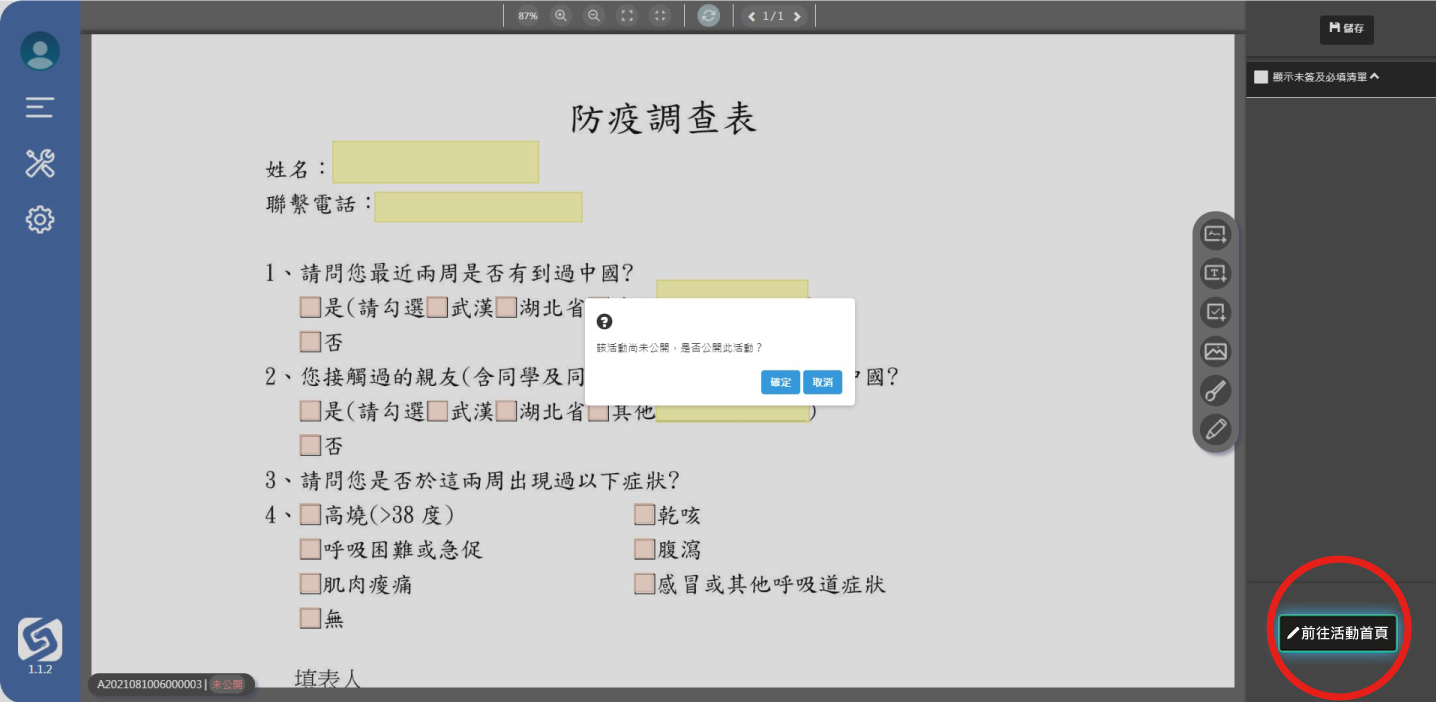The width and height of the screenshot is (1436, 702).
Task: Click the refresh icon in top toolbar
Action: 708,16
